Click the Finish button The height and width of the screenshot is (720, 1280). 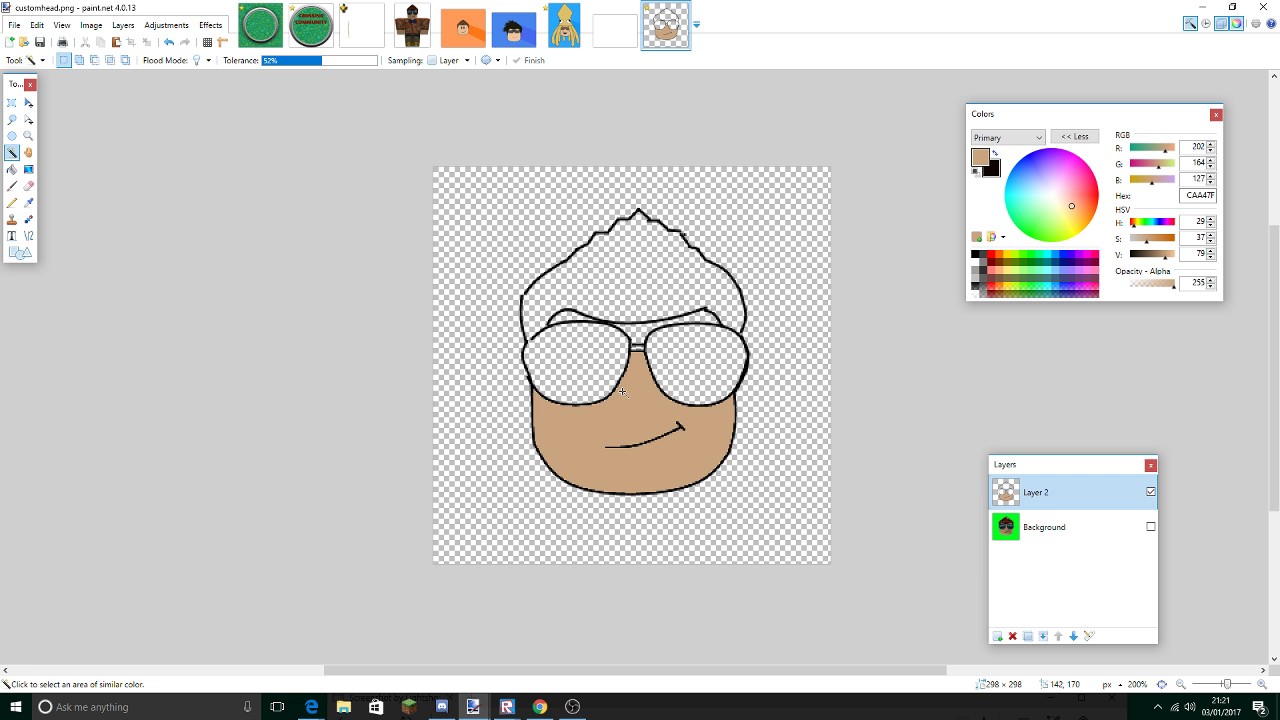click(529, 60)
